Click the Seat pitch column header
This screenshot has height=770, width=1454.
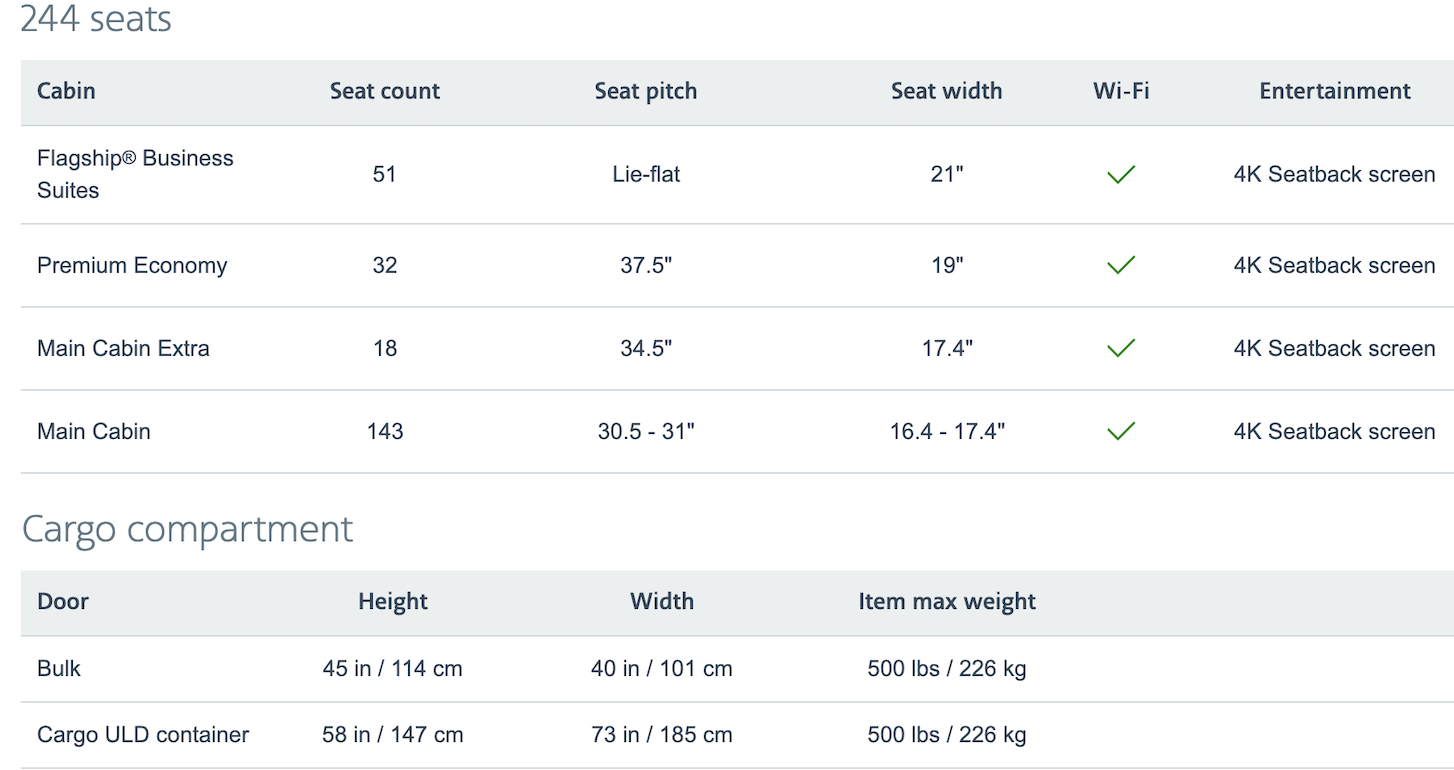coord(646,91)
